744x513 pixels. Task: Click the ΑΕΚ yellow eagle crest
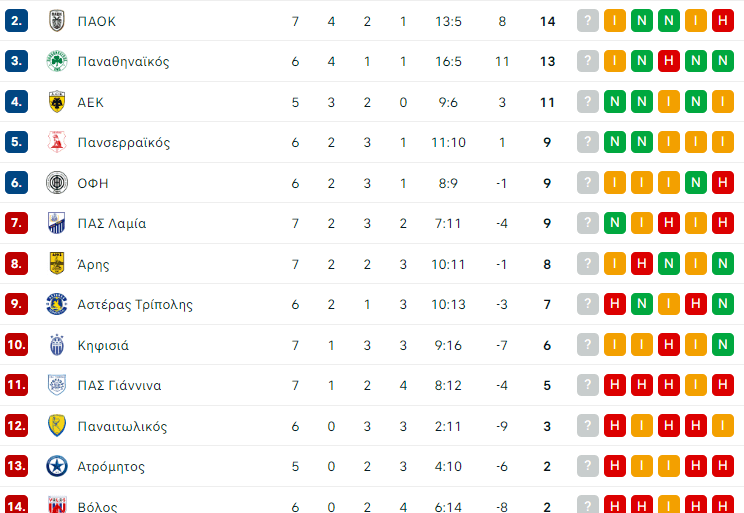[x=56, y=102]
